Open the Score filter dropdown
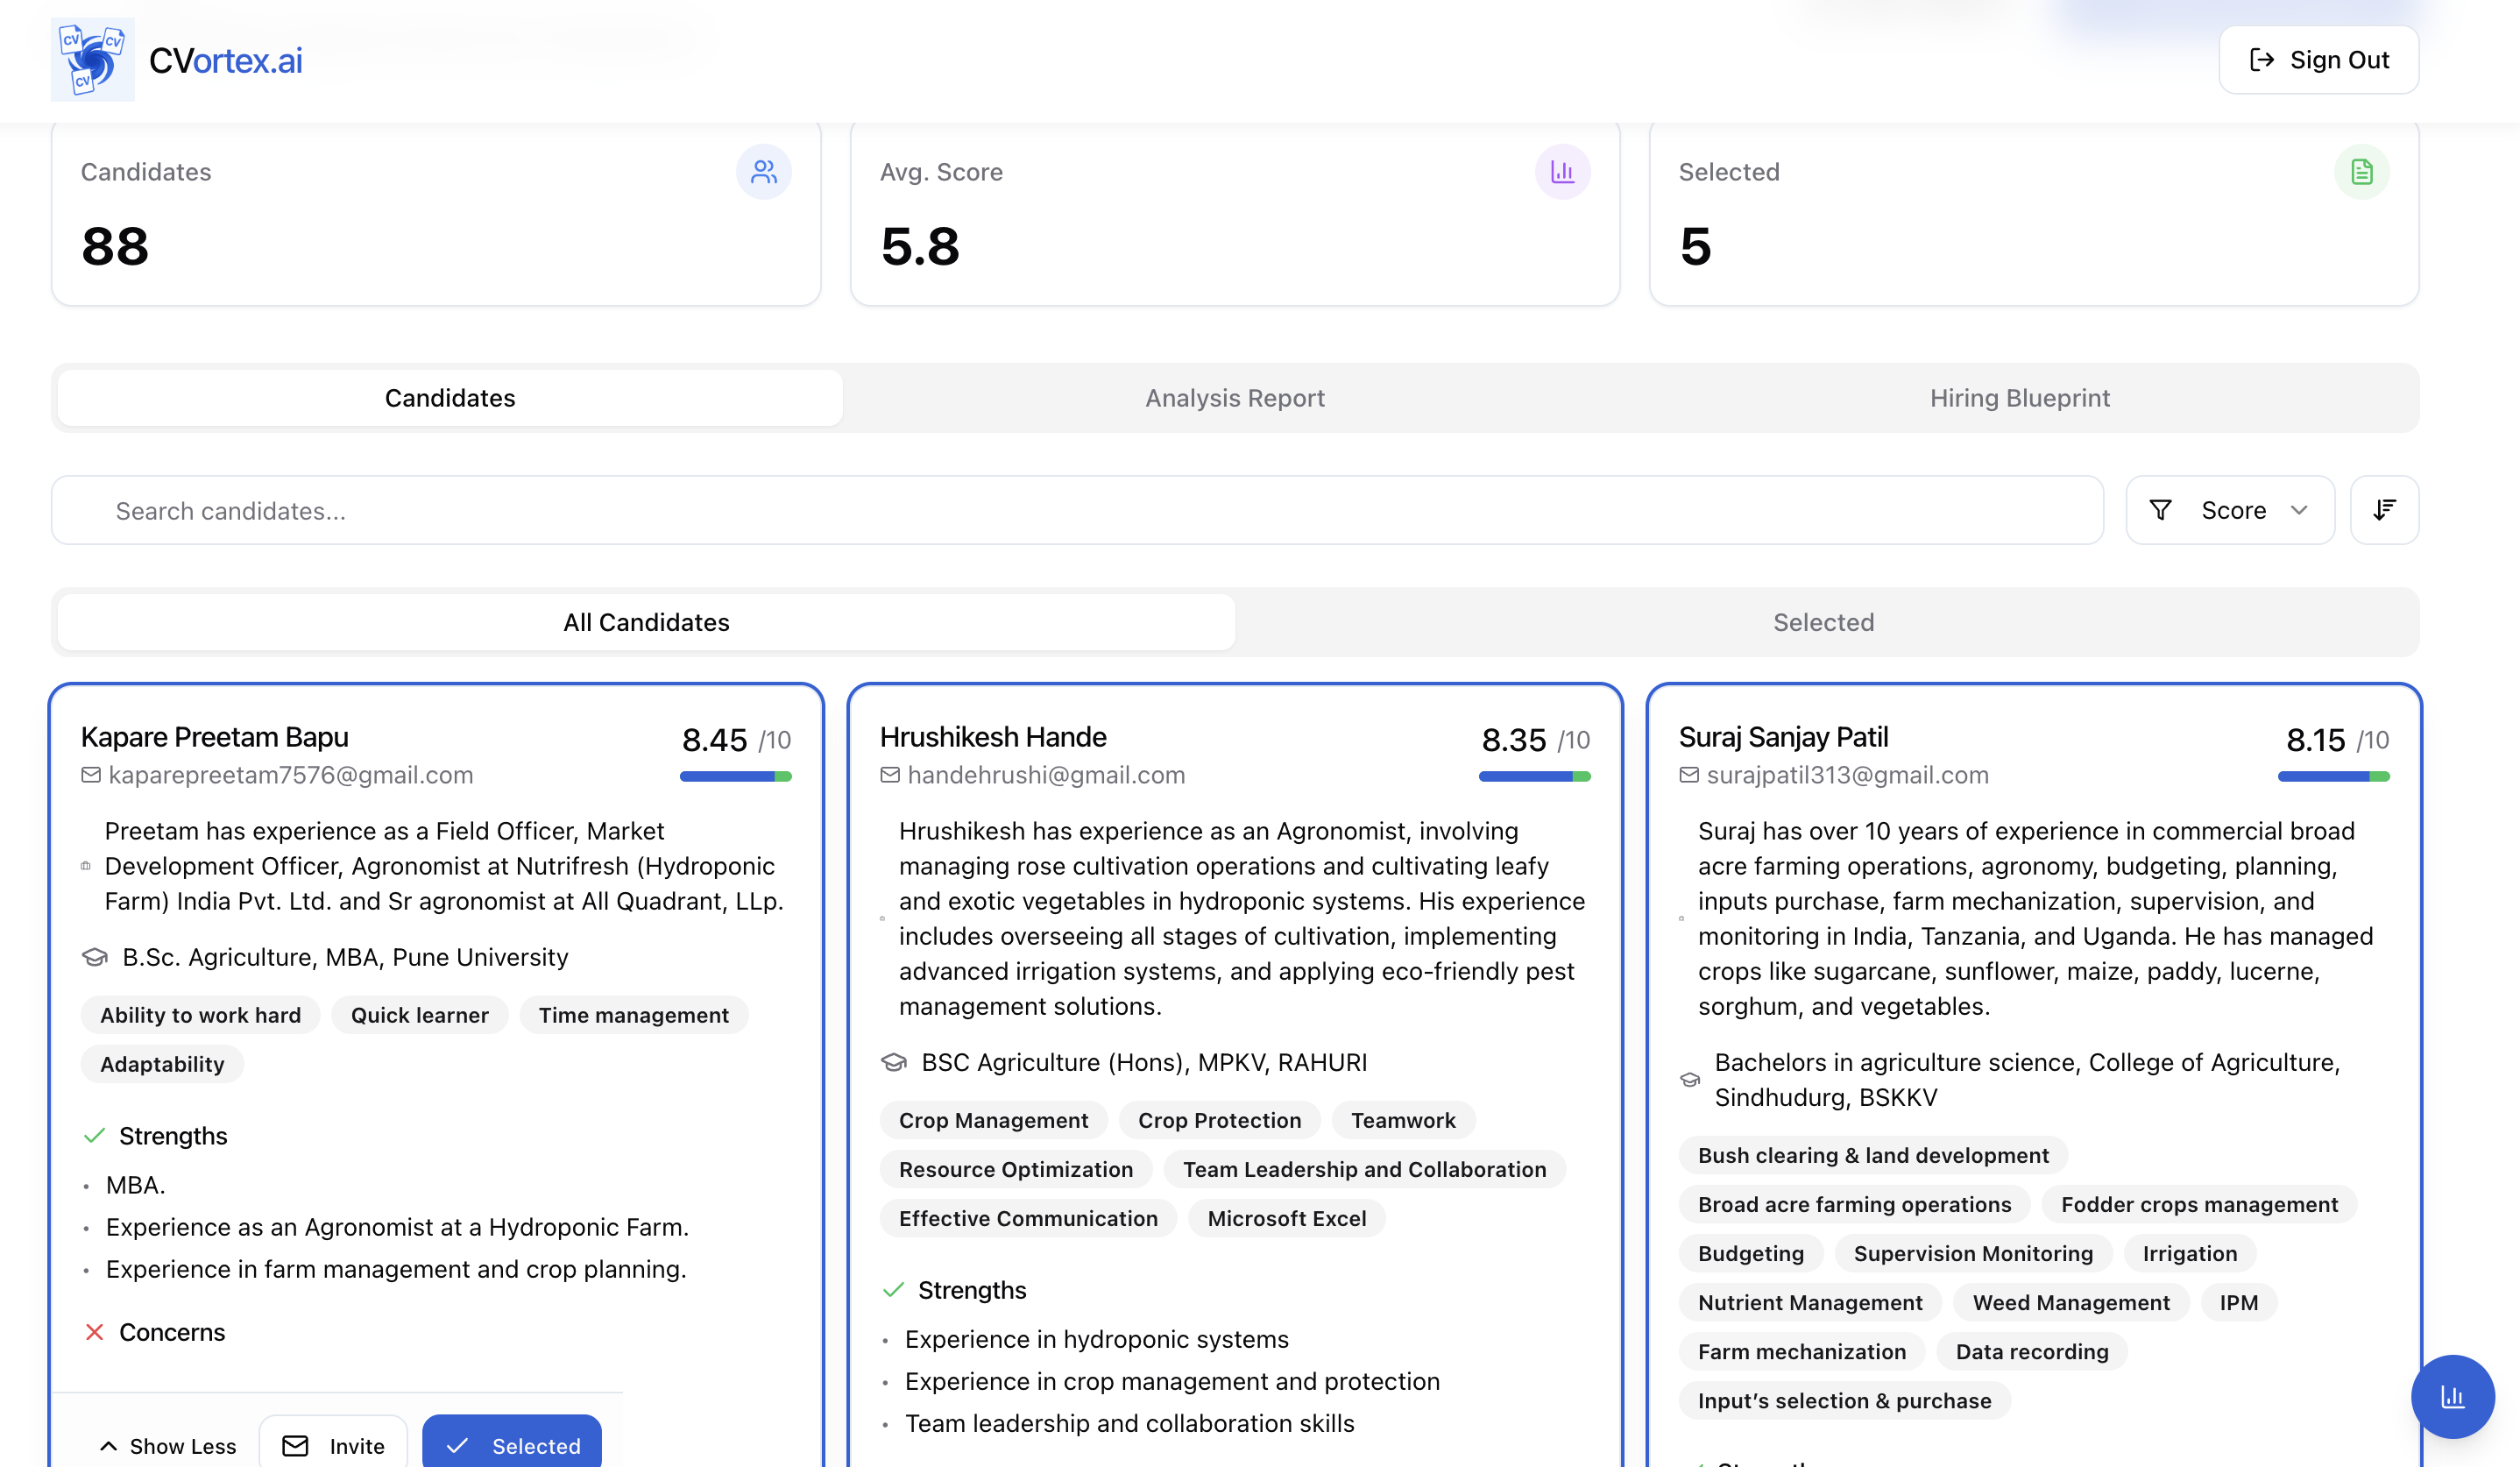This screenshot has width=2520, height=1467. tap(2229, 510)
